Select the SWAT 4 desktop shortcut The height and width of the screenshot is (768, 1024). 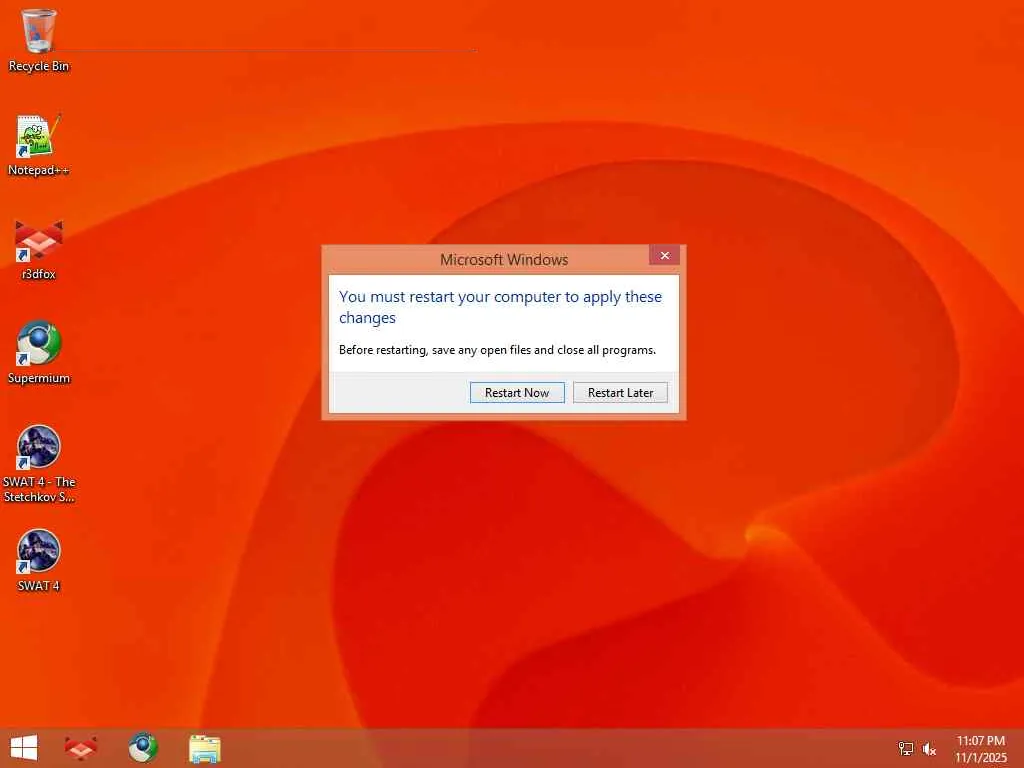click(39, 560)
